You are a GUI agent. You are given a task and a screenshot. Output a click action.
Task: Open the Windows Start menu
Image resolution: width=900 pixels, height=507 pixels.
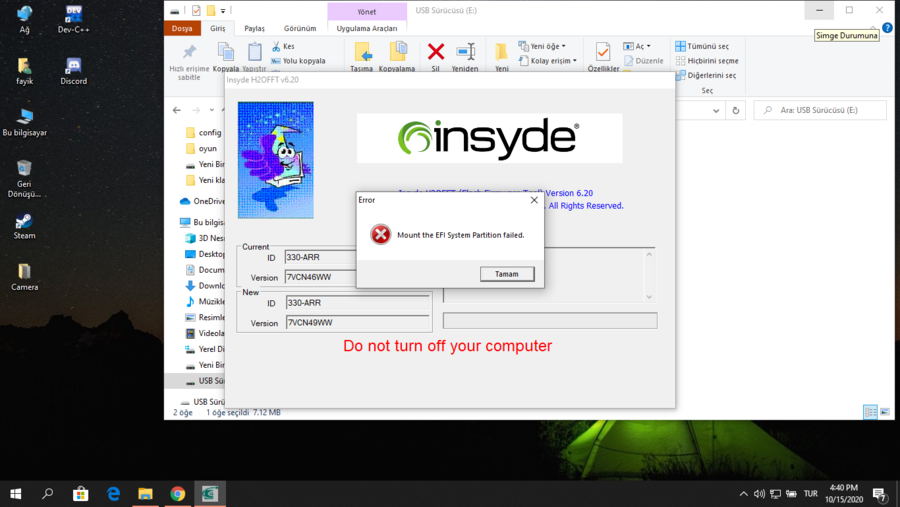(x=16, y=494)
